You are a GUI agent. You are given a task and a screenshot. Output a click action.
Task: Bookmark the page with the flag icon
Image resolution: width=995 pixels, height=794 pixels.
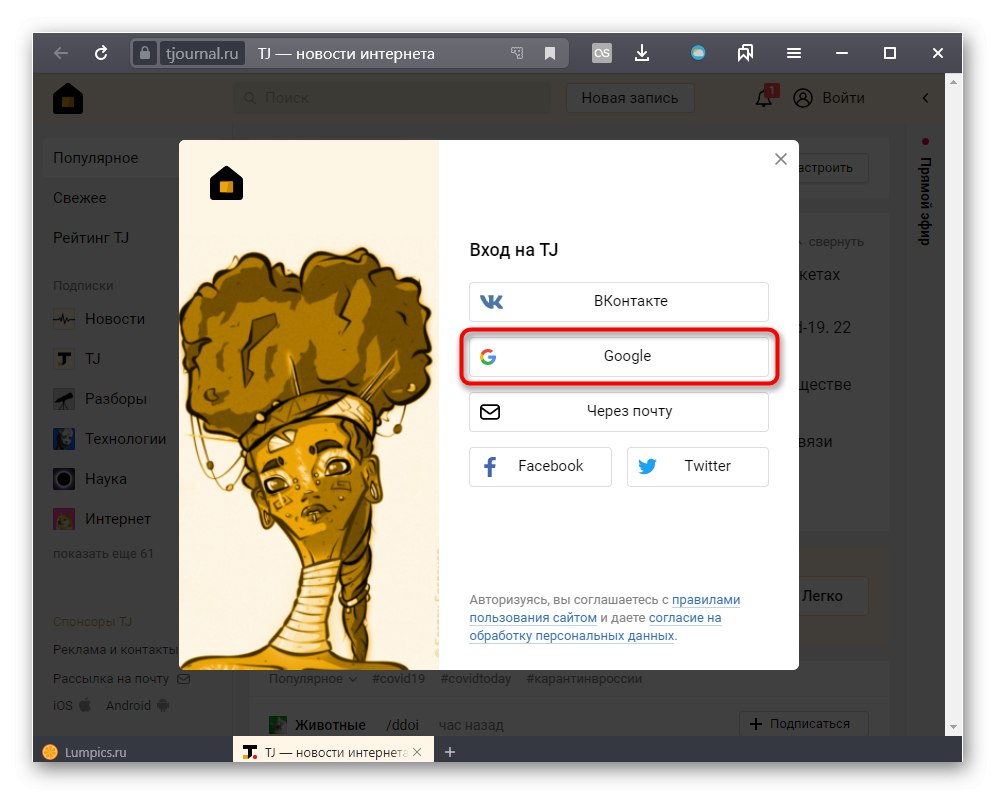pos(550,53)
